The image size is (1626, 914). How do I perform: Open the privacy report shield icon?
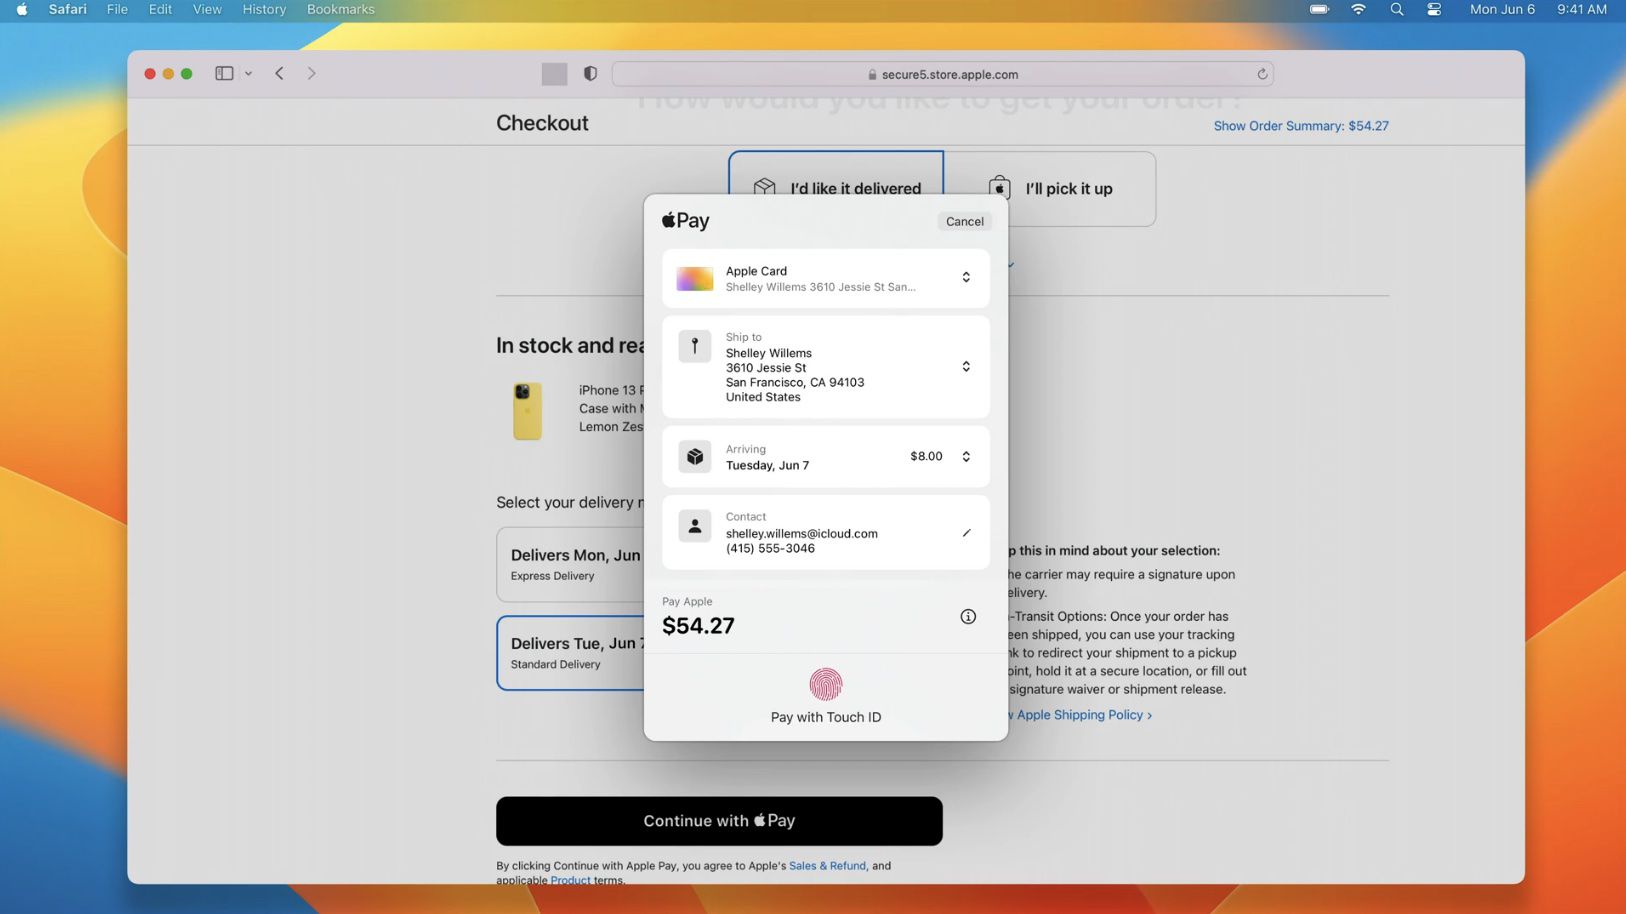[x=590, y=73]
